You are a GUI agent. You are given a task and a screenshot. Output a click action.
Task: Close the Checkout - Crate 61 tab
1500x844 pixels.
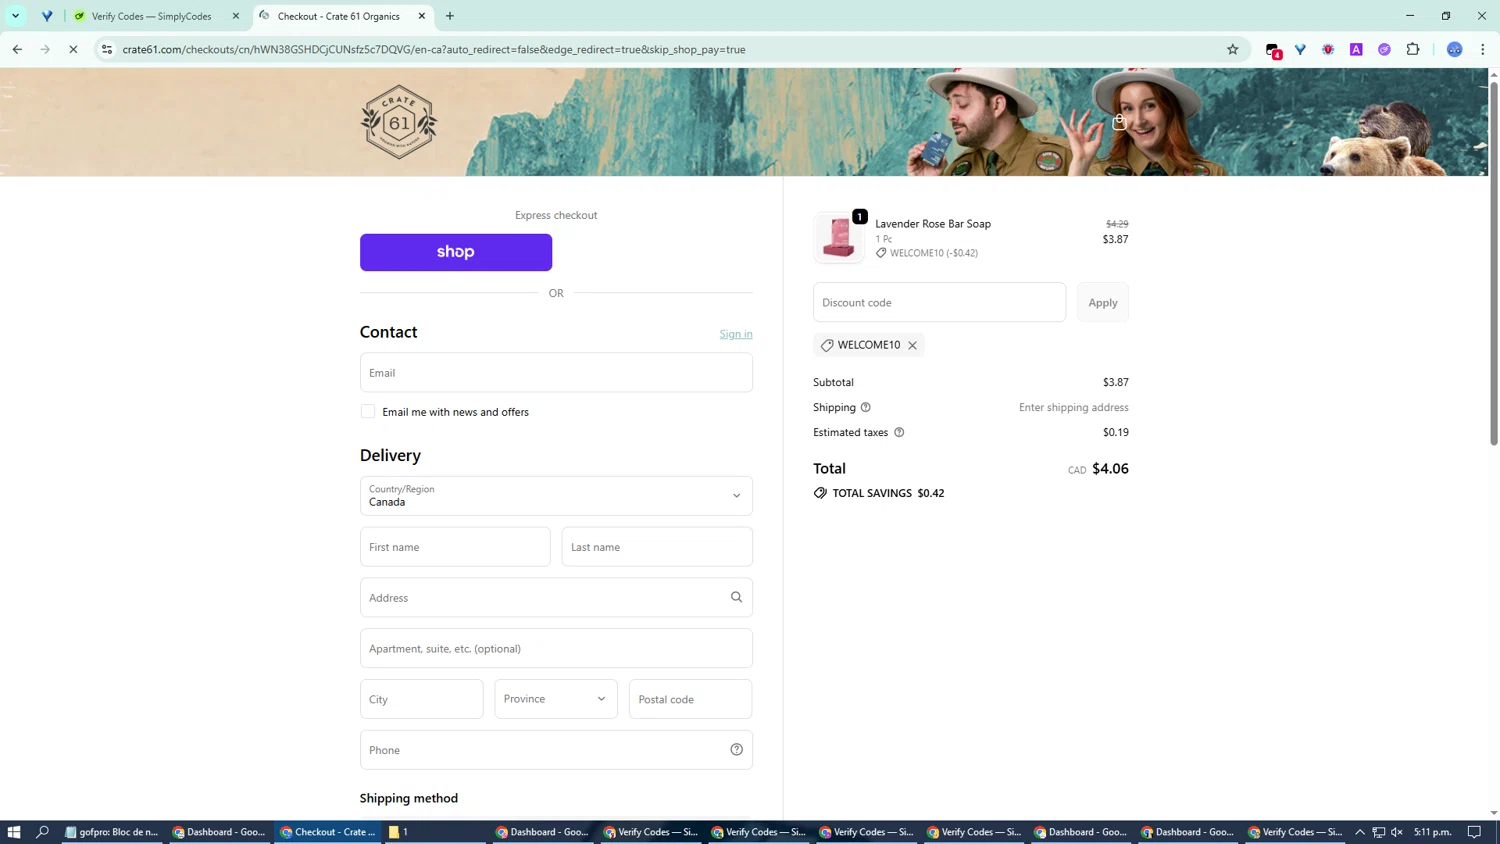[422, 16]
